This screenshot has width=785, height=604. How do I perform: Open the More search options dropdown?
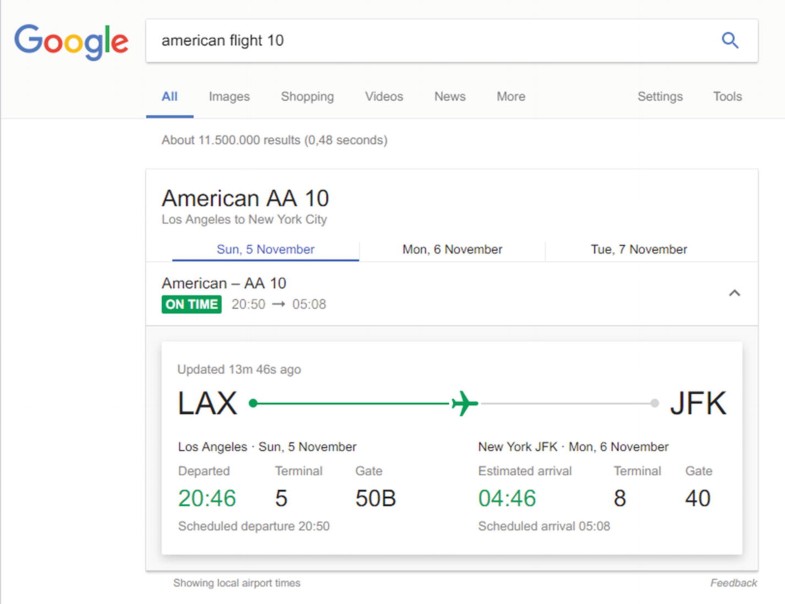coord(511,96)
